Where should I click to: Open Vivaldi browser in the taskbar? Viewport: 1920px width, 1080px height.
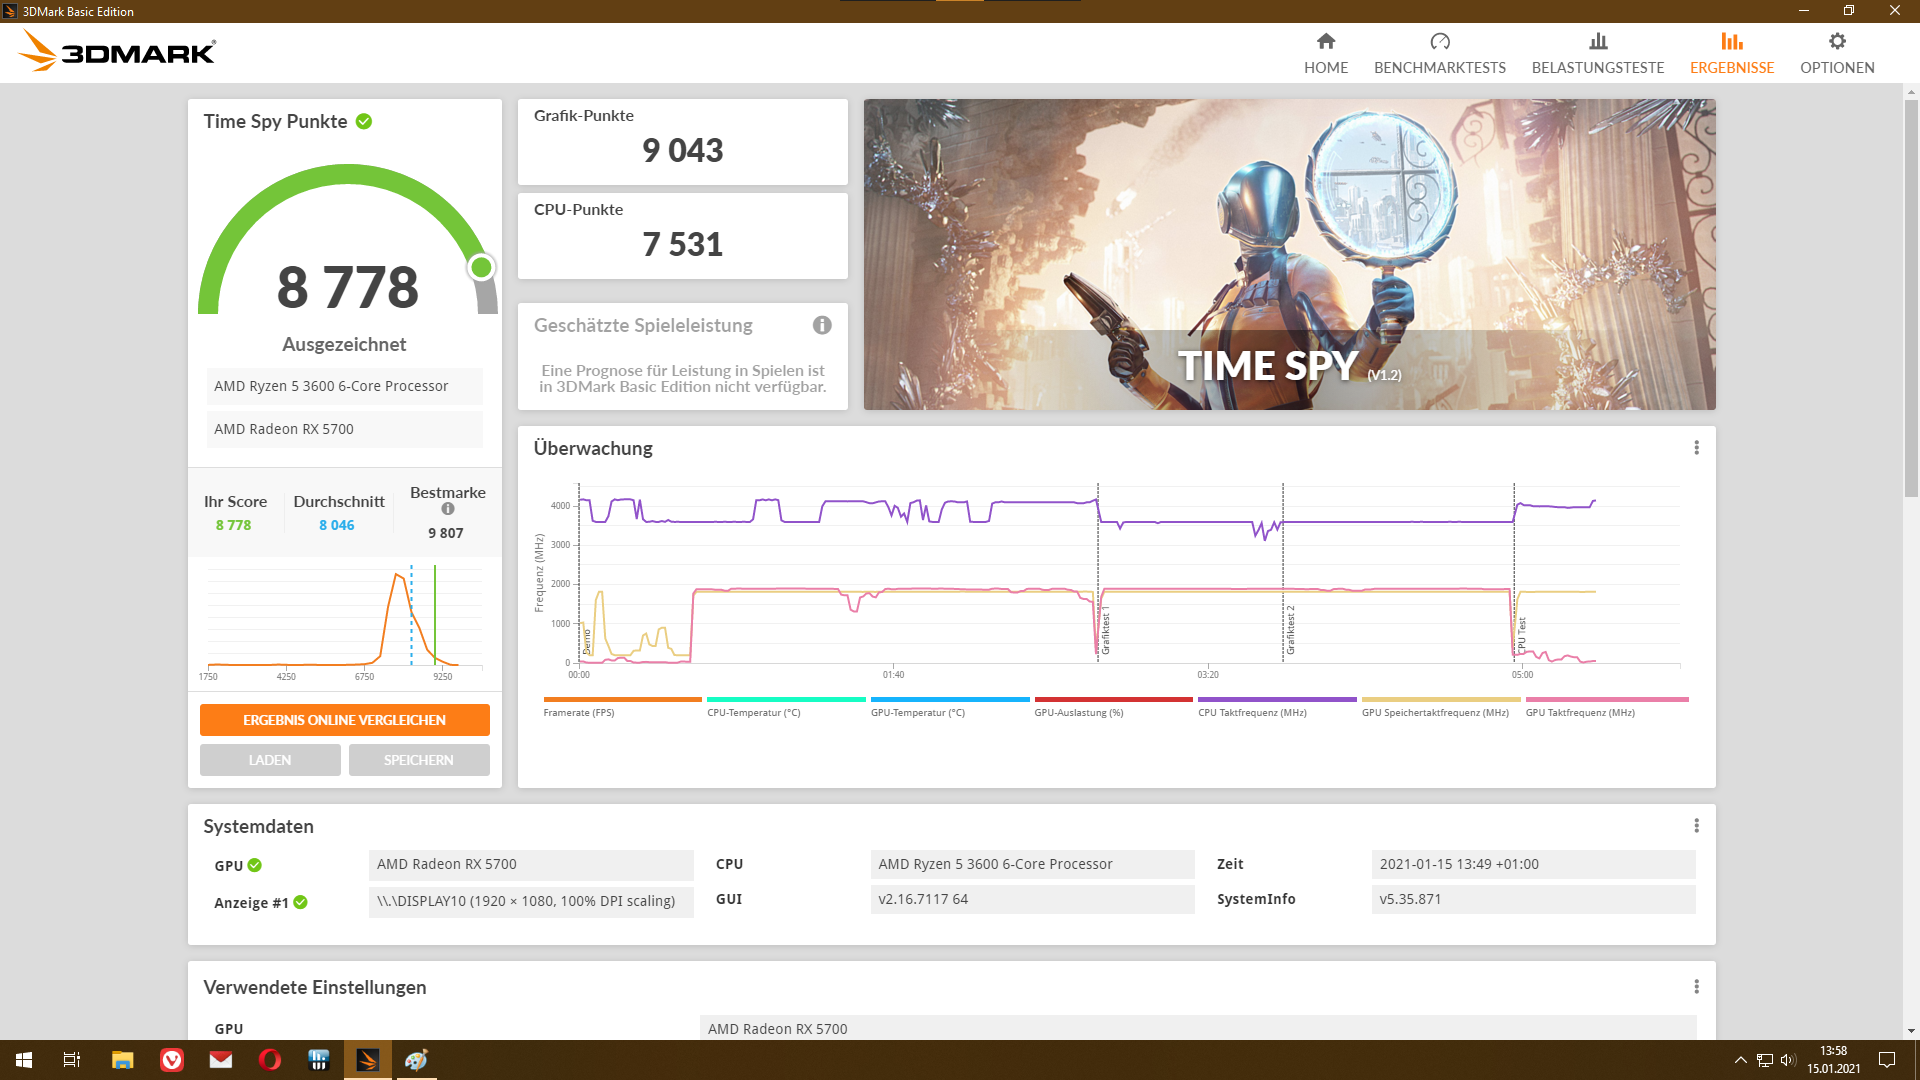click(x=172, y=1060)
